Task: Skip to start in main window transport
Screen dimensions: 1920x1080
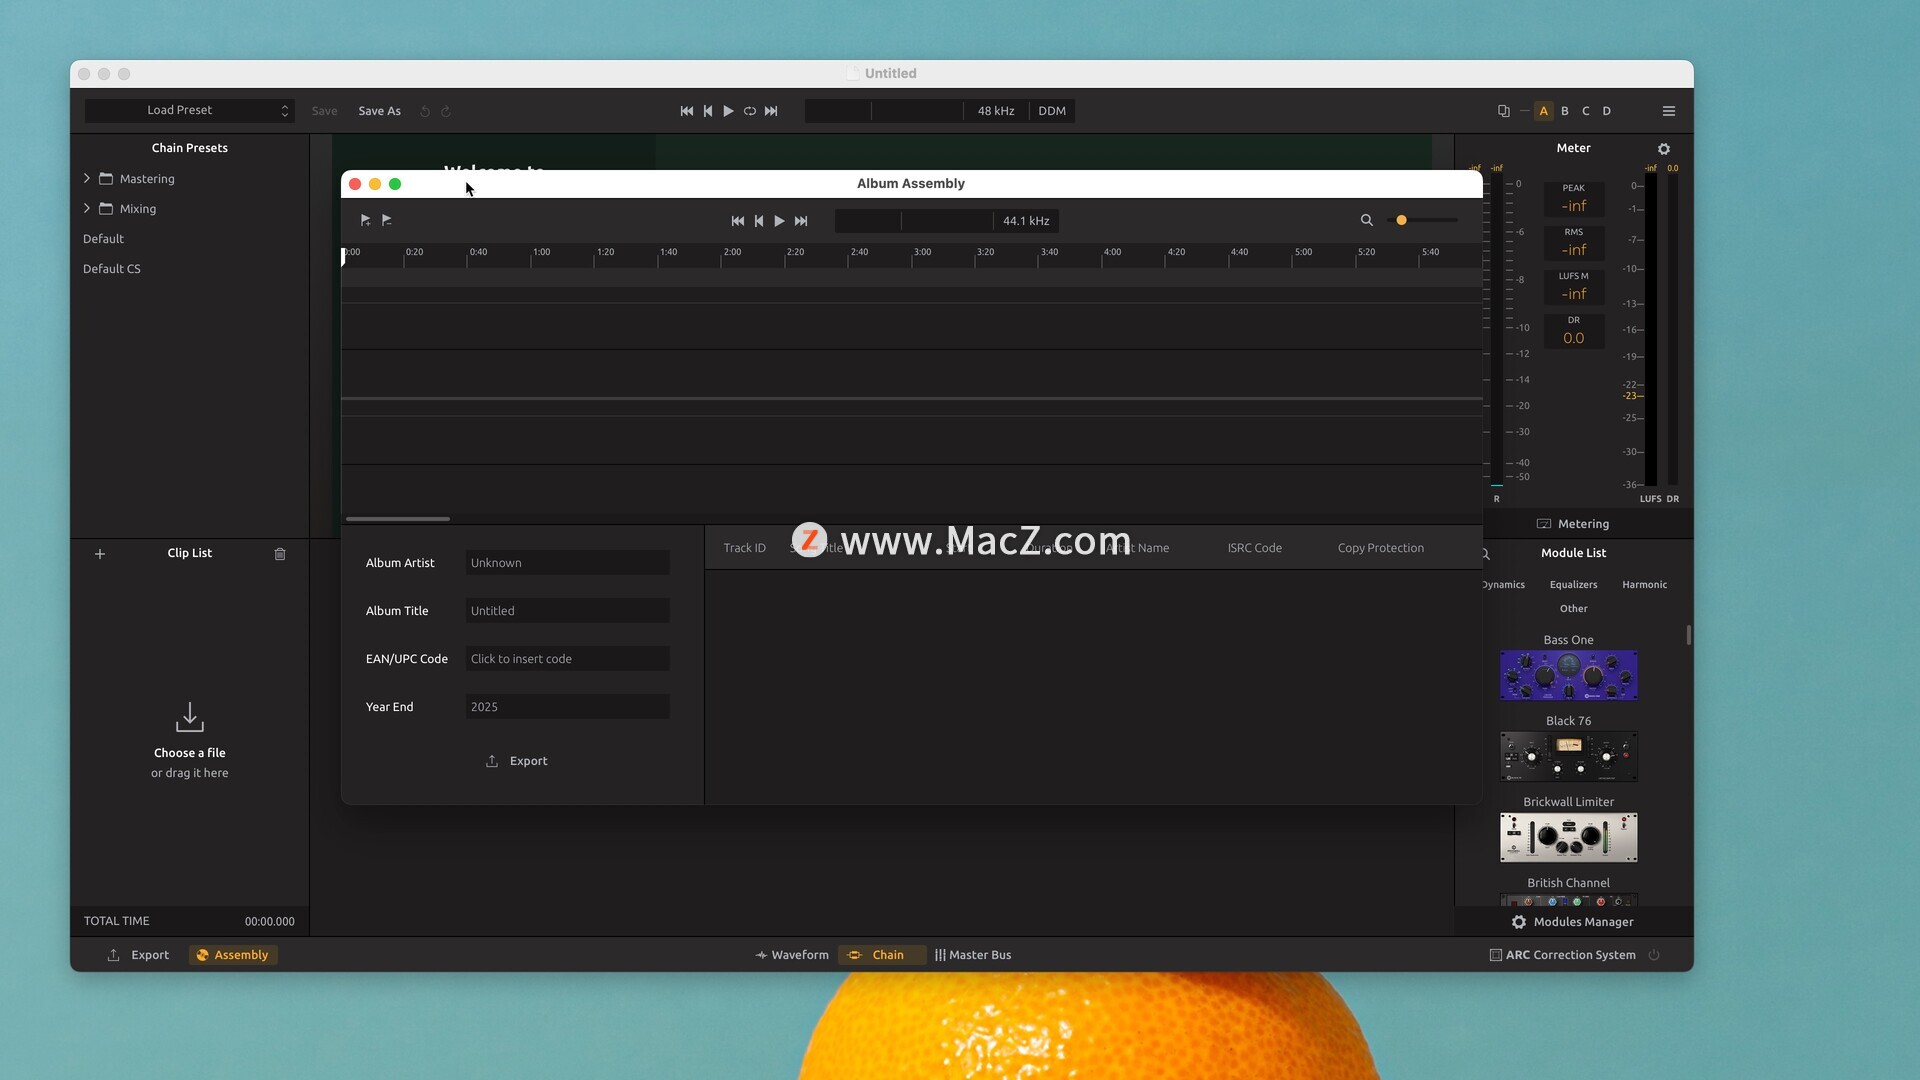Action: click(x=687, y=111)
